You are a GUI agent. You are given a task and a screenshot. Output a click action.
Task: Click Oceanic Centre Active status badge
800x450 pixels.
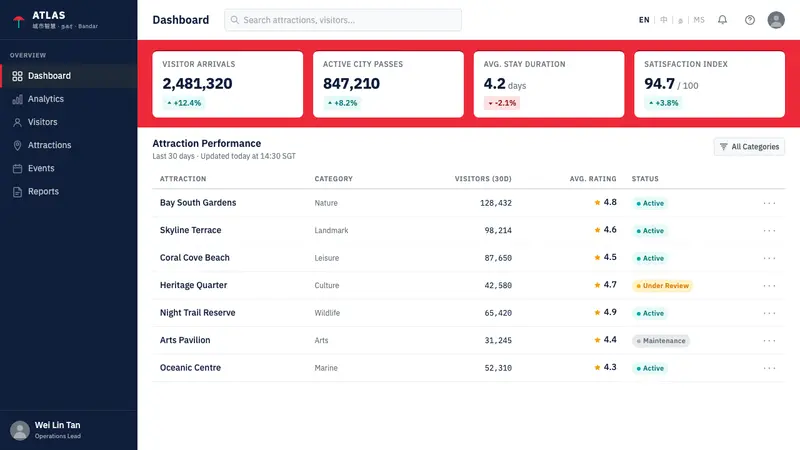[x=650, y=368]
